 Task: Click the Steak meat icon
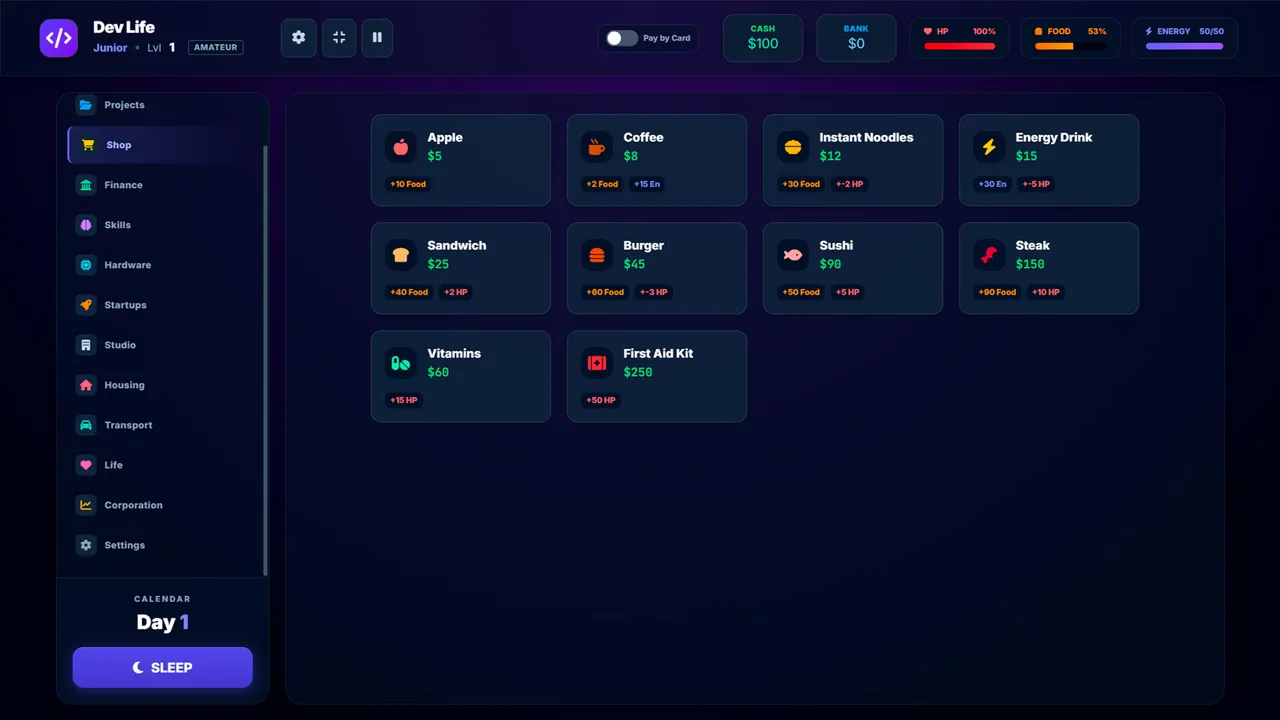point(989,255)
